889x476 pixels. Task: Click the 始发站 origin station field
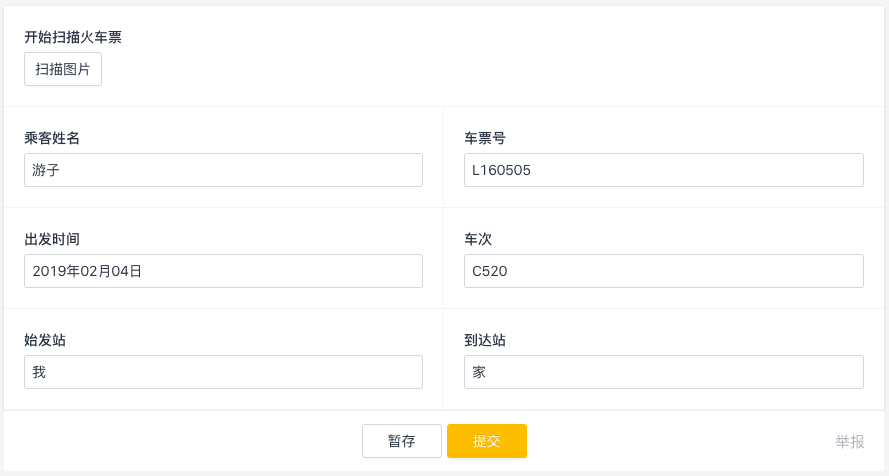point(223,372)
